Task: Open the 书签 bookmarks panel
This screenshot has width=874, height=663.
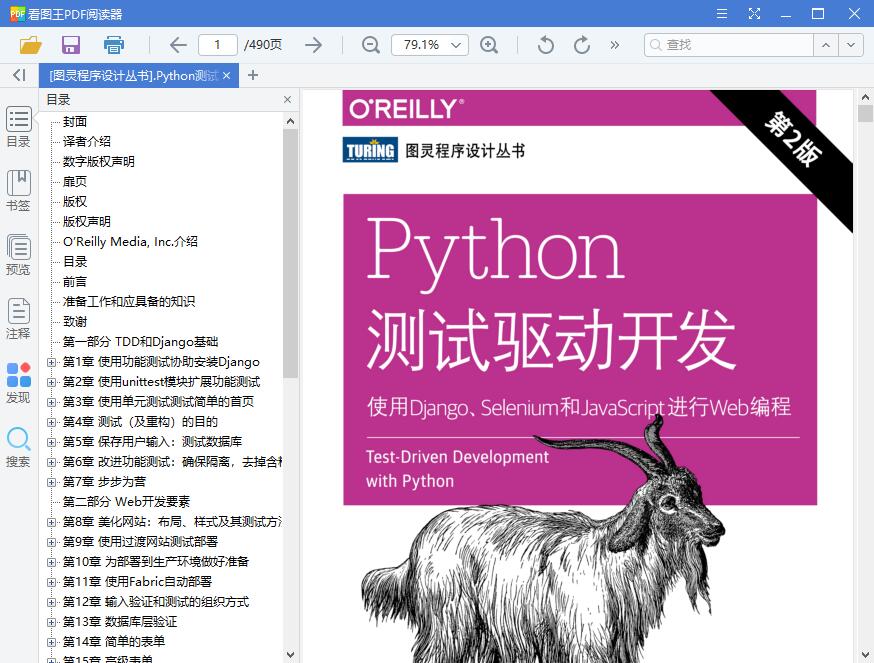Action: [18, 191]
